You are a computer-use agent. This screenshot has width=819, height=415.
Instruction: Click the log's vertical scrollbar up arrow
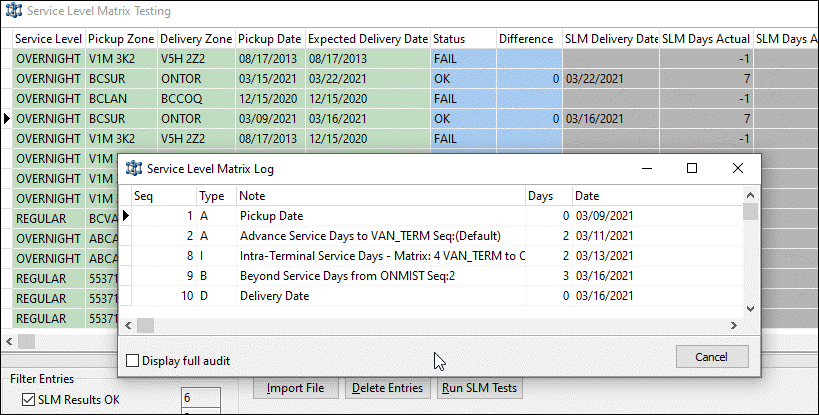[x=750, y=196]
